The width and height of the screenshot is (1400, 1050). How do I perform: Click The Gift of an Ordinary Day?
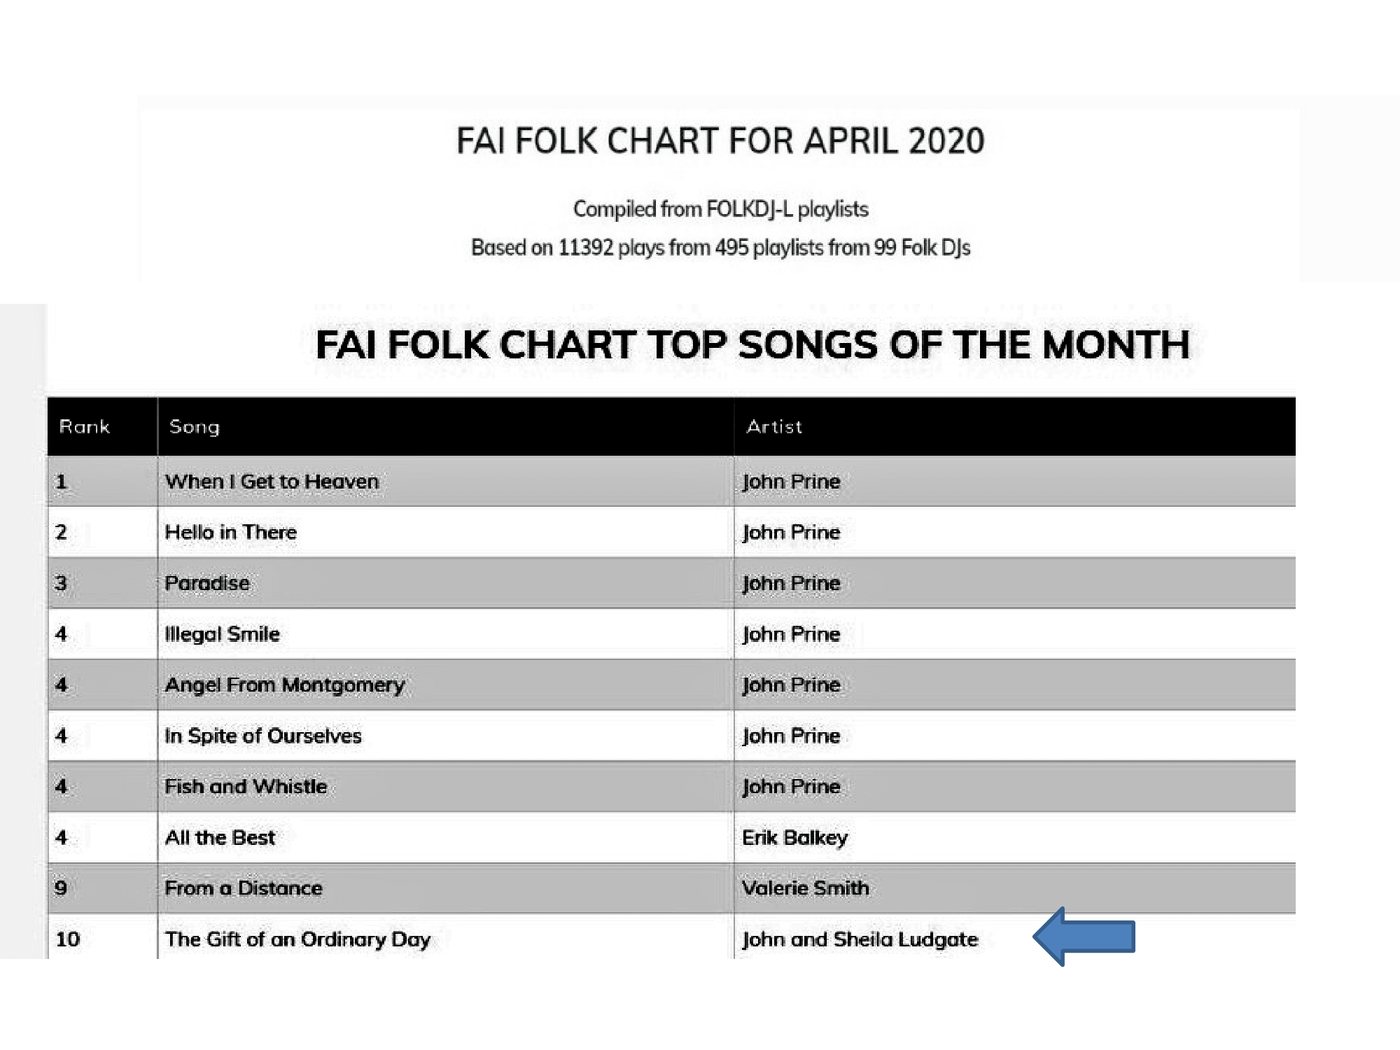[298, 939]
